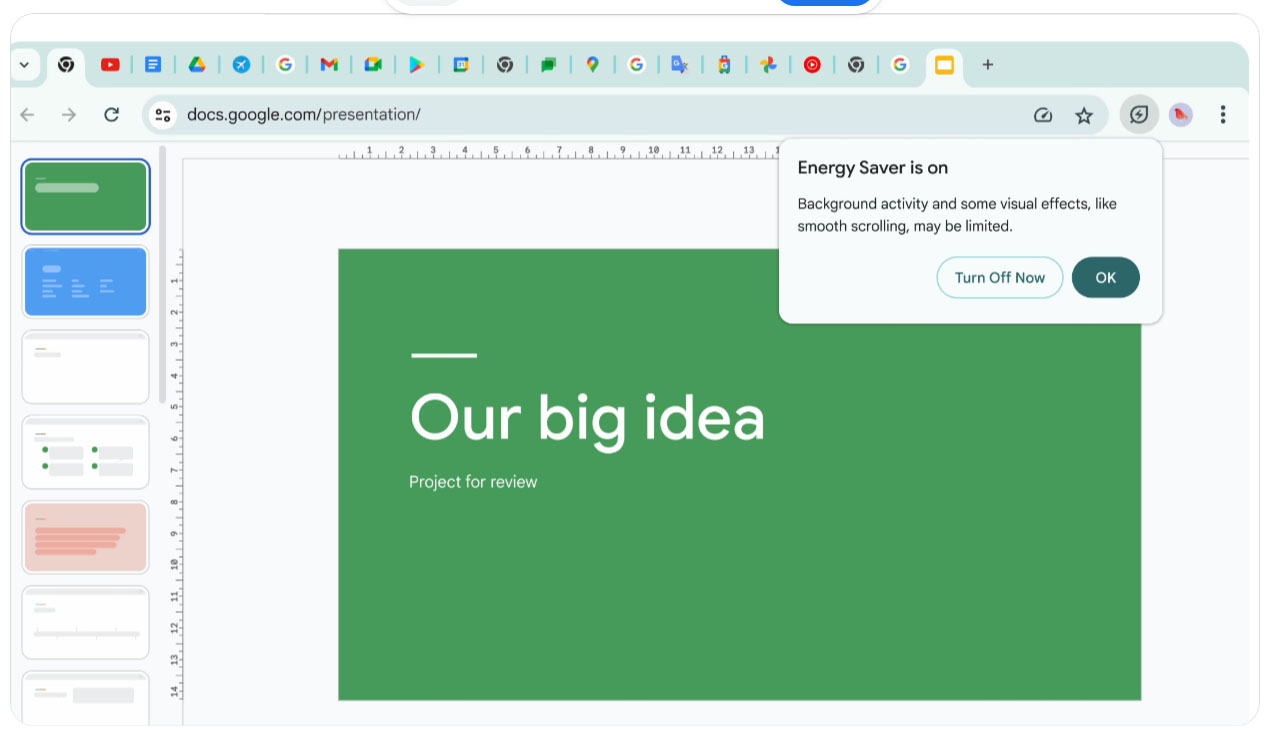Select the blue second slide thumbnail
This screenshot has height=735, width=1269.
click(86, 282)
